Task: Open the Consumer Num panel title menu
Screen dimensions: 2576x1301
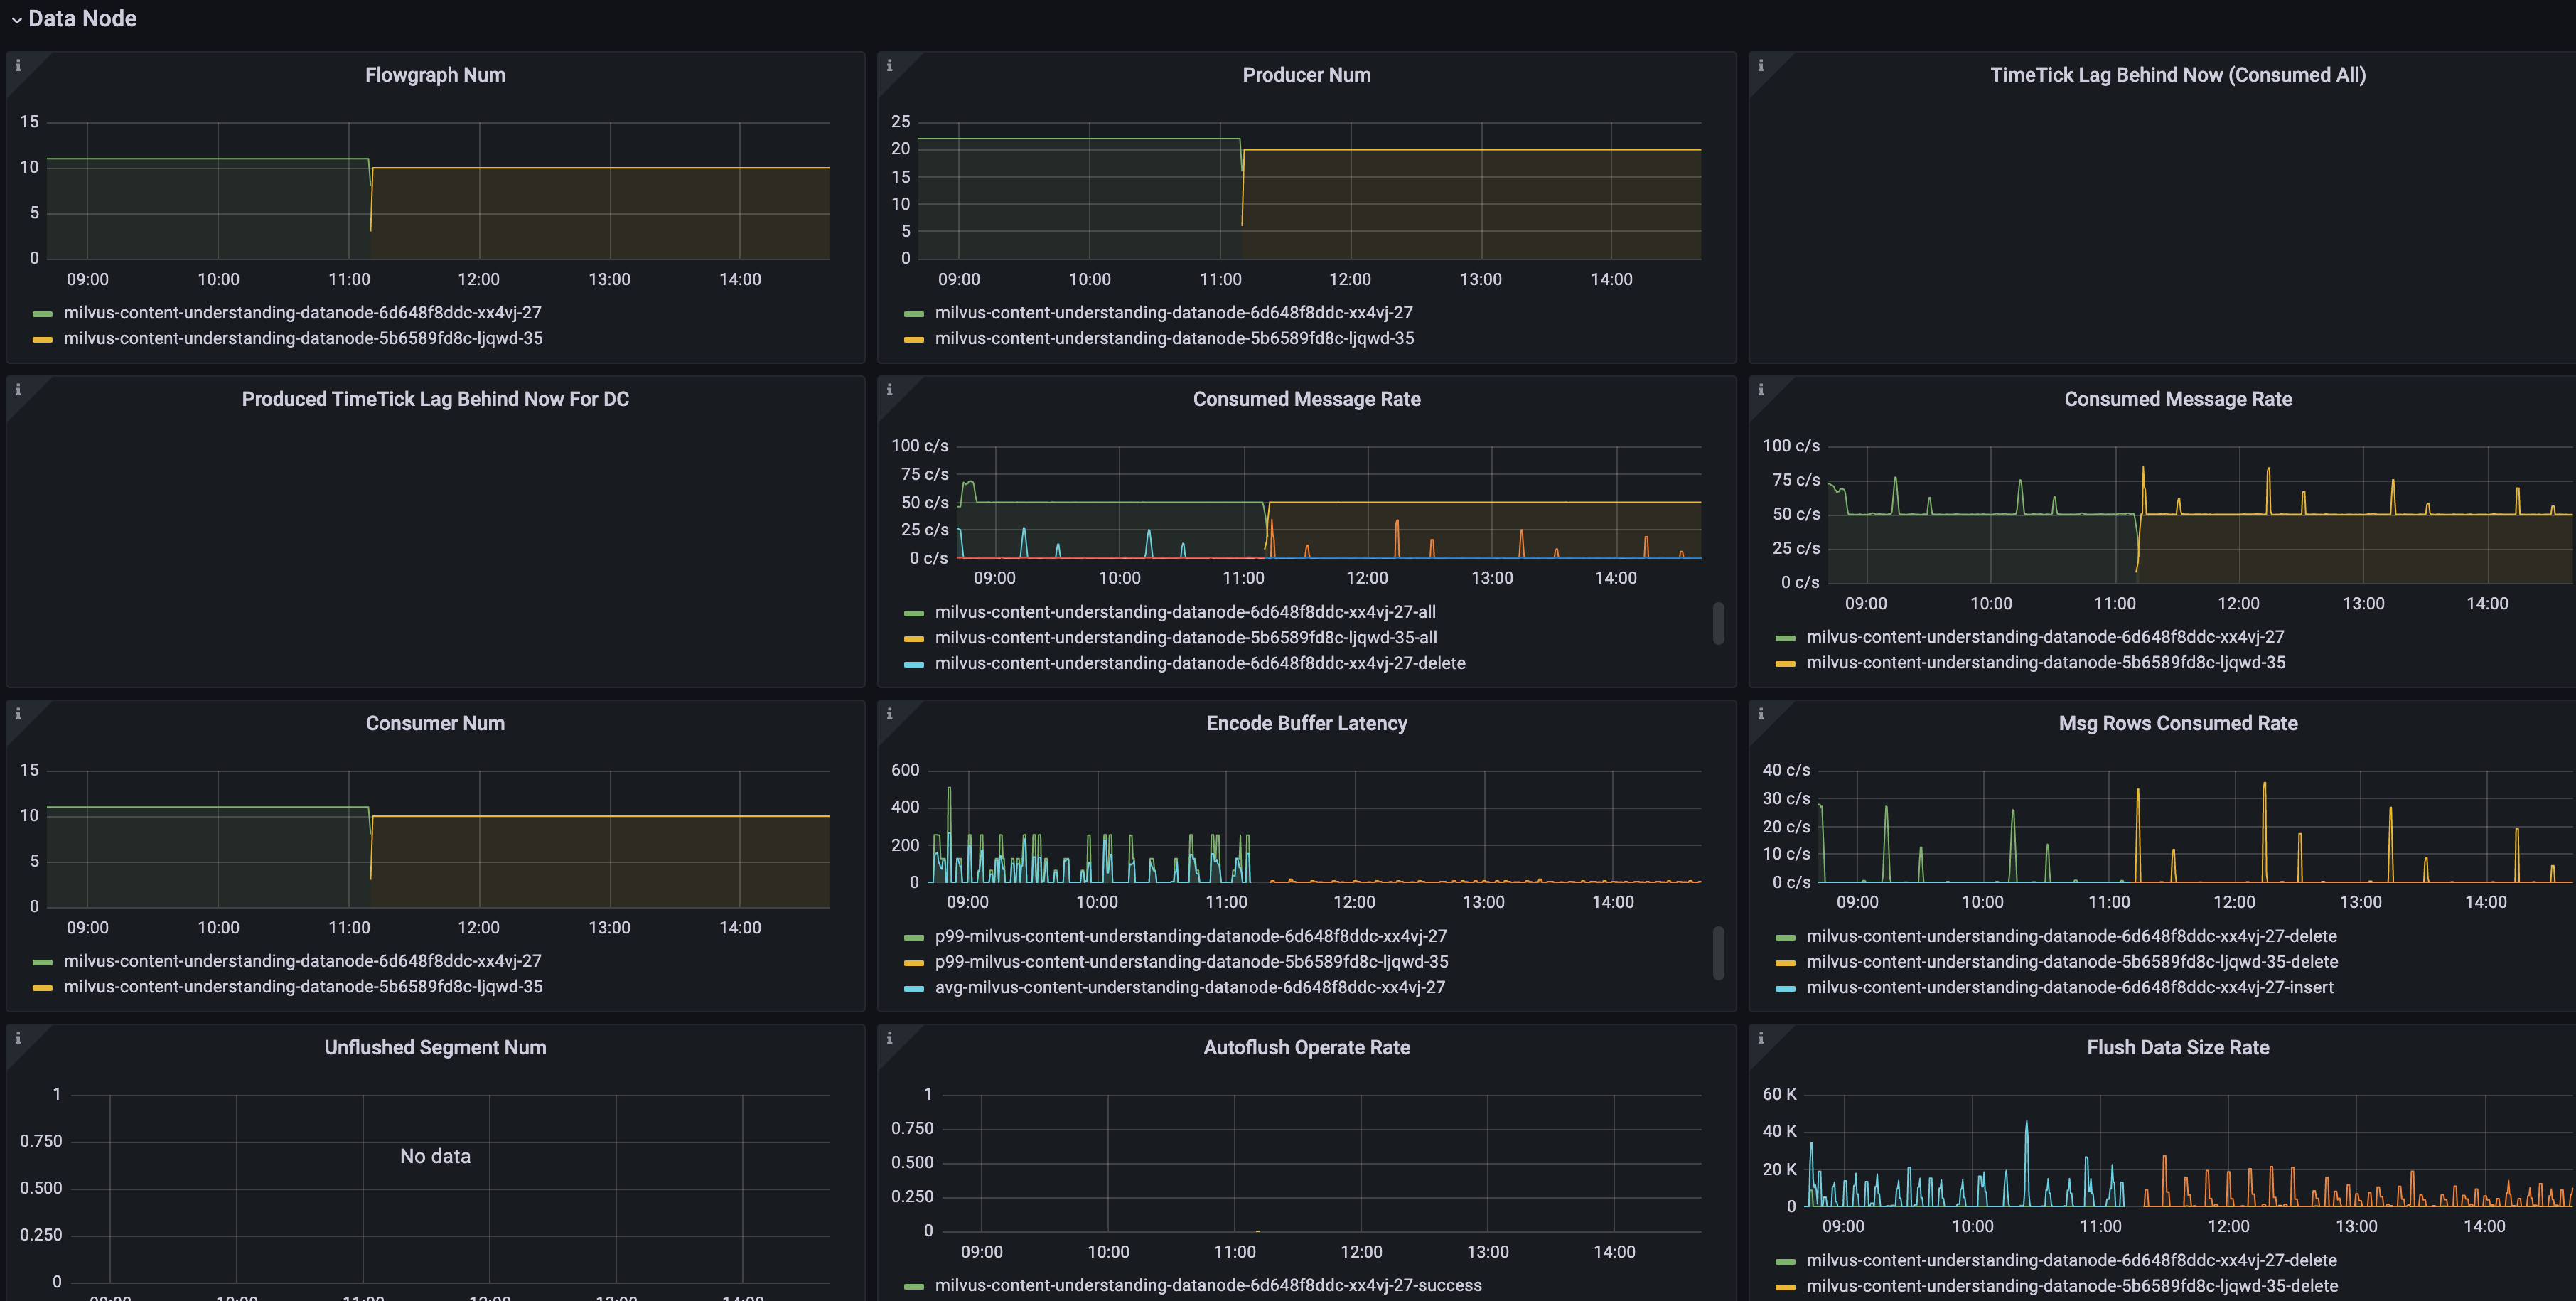Action: pos(434,722)
